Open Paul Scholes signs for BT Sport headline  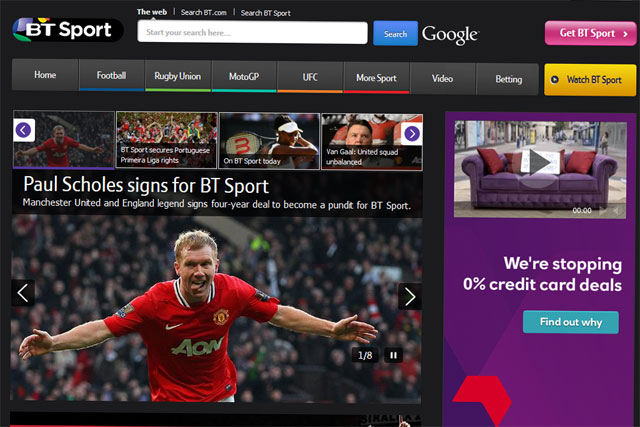click(146, 185)
